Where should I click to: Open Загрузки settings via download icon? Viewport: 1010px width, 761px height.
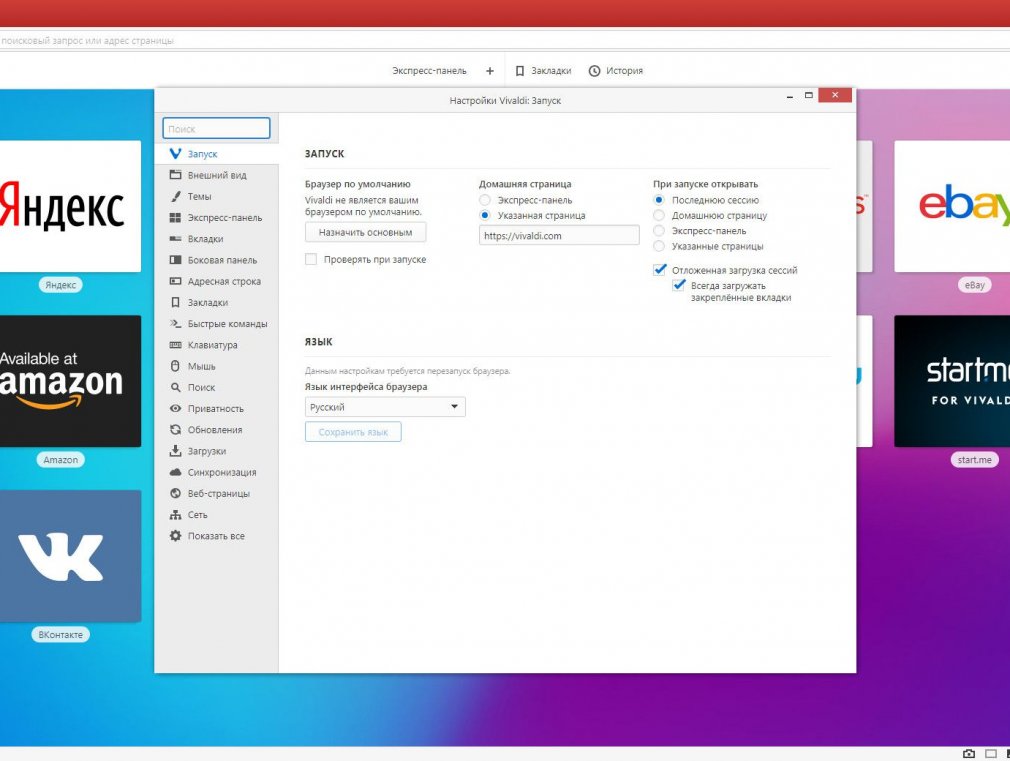[175, 450]
